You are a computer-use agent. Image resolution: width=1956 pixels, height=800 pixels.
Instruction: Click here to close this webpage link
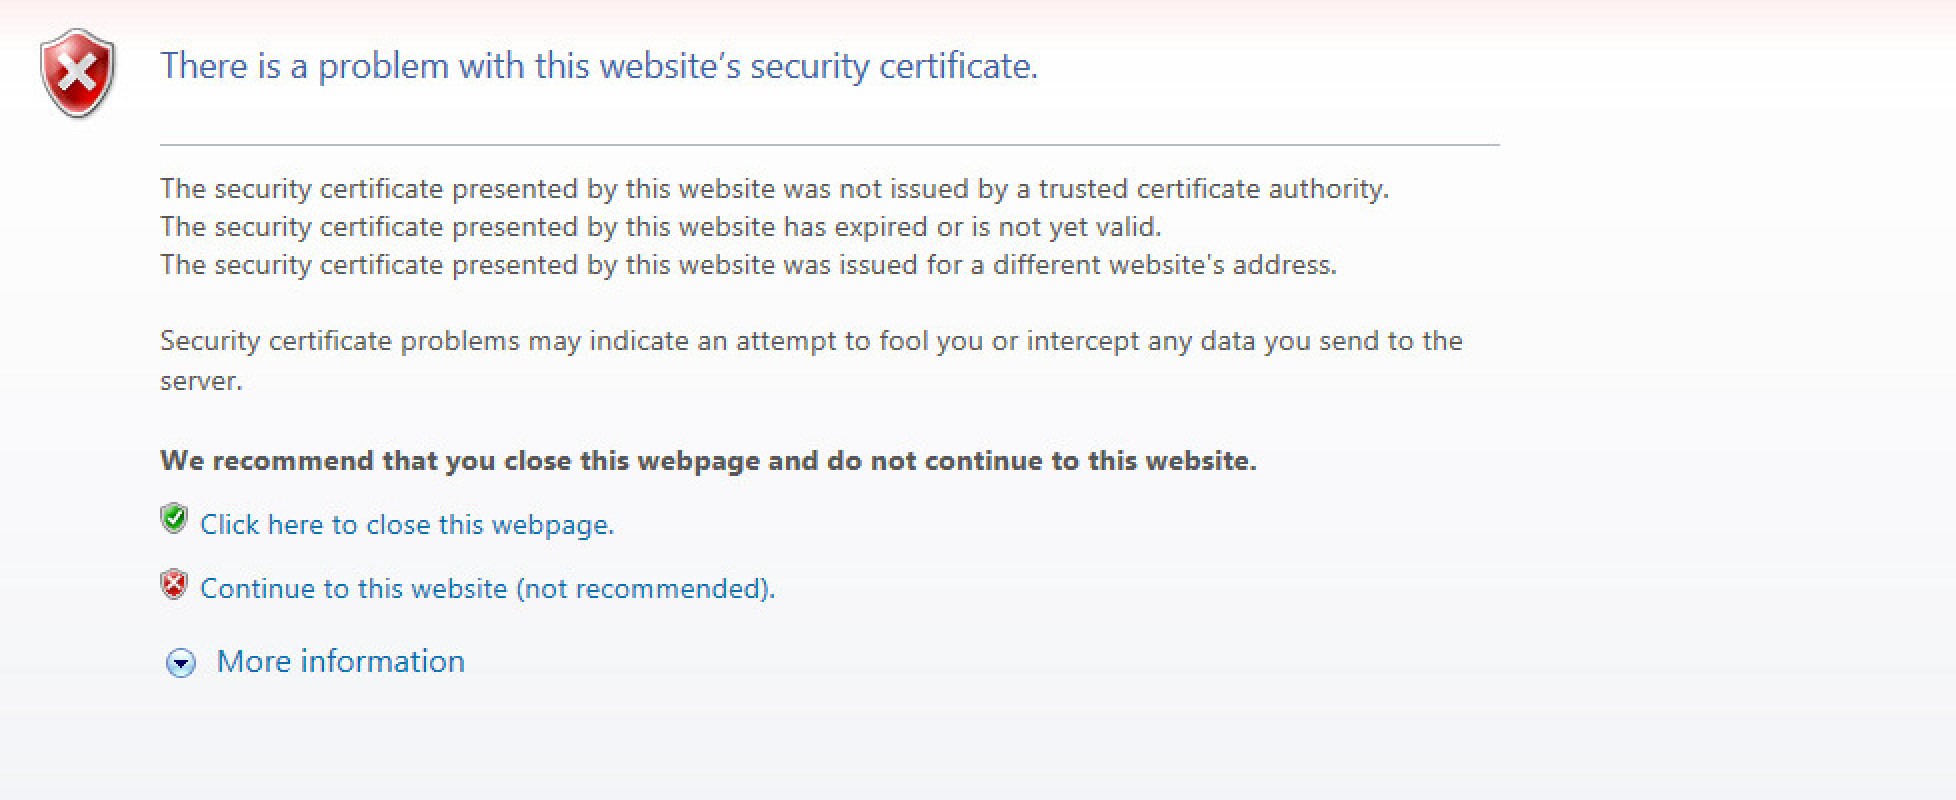(x=407, y=525)
